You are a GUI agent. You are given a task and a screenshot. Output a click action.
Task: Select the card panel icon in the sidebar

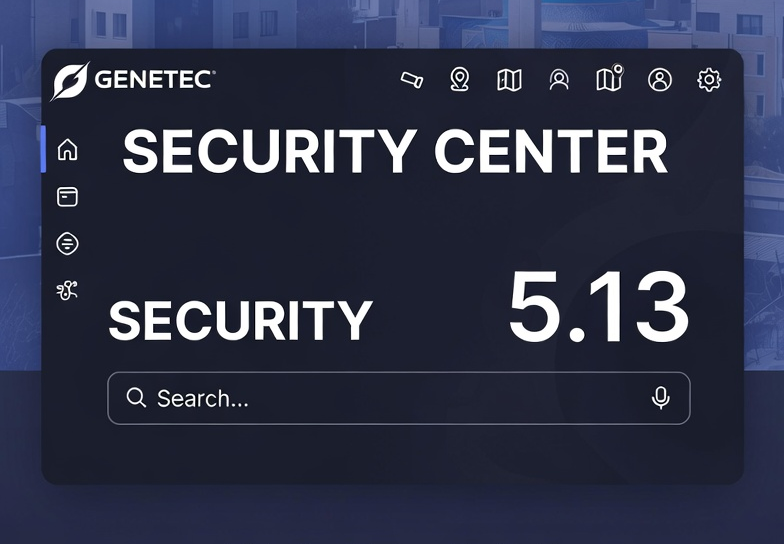[67, 197]
